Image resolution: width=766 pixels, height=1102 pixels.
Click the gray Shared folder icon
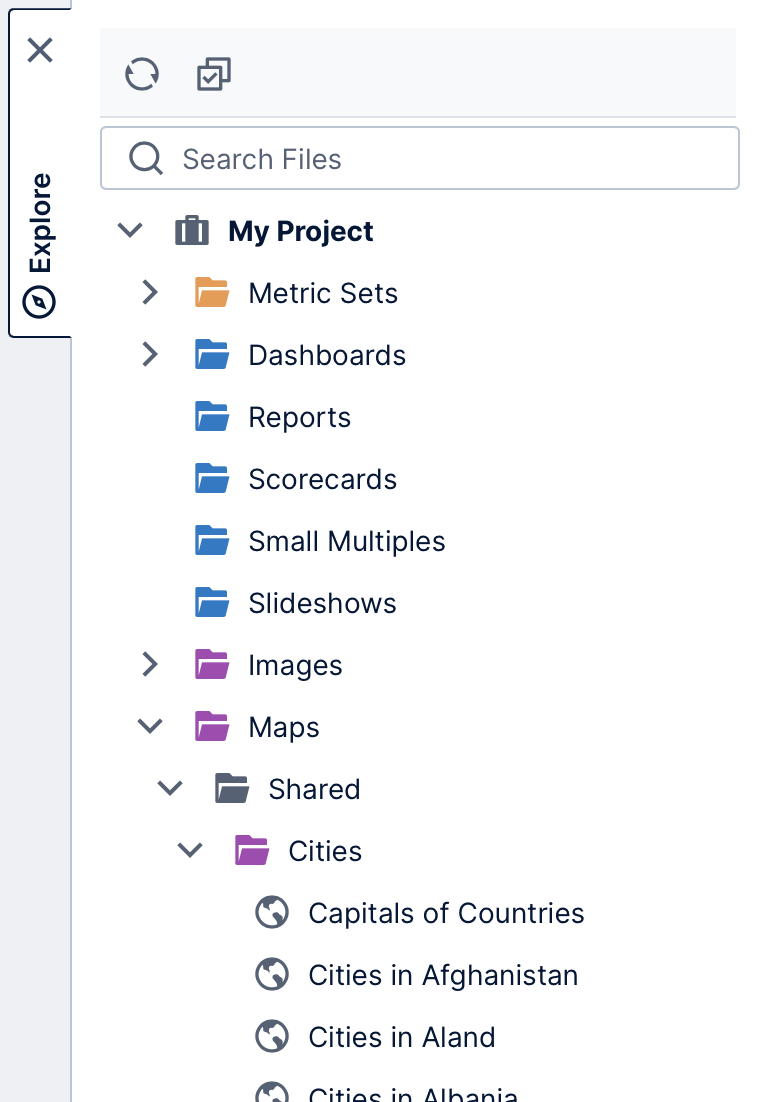232,788
